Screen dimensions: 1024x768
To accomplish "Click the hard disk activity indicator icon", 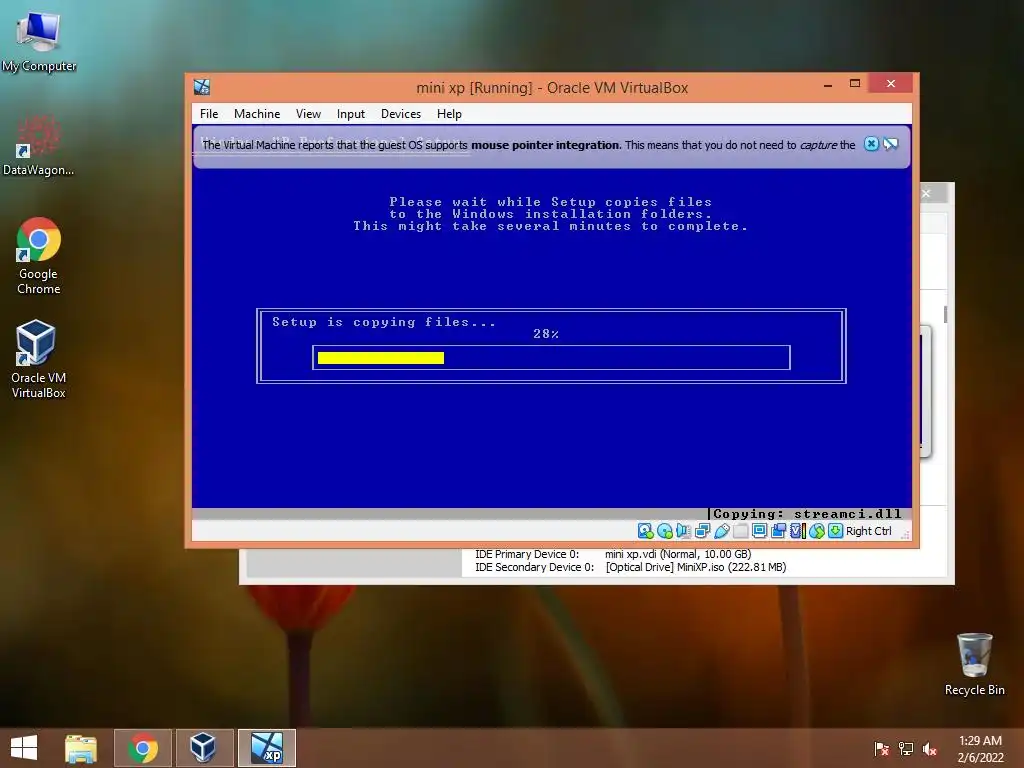I will tap(645, 531).
